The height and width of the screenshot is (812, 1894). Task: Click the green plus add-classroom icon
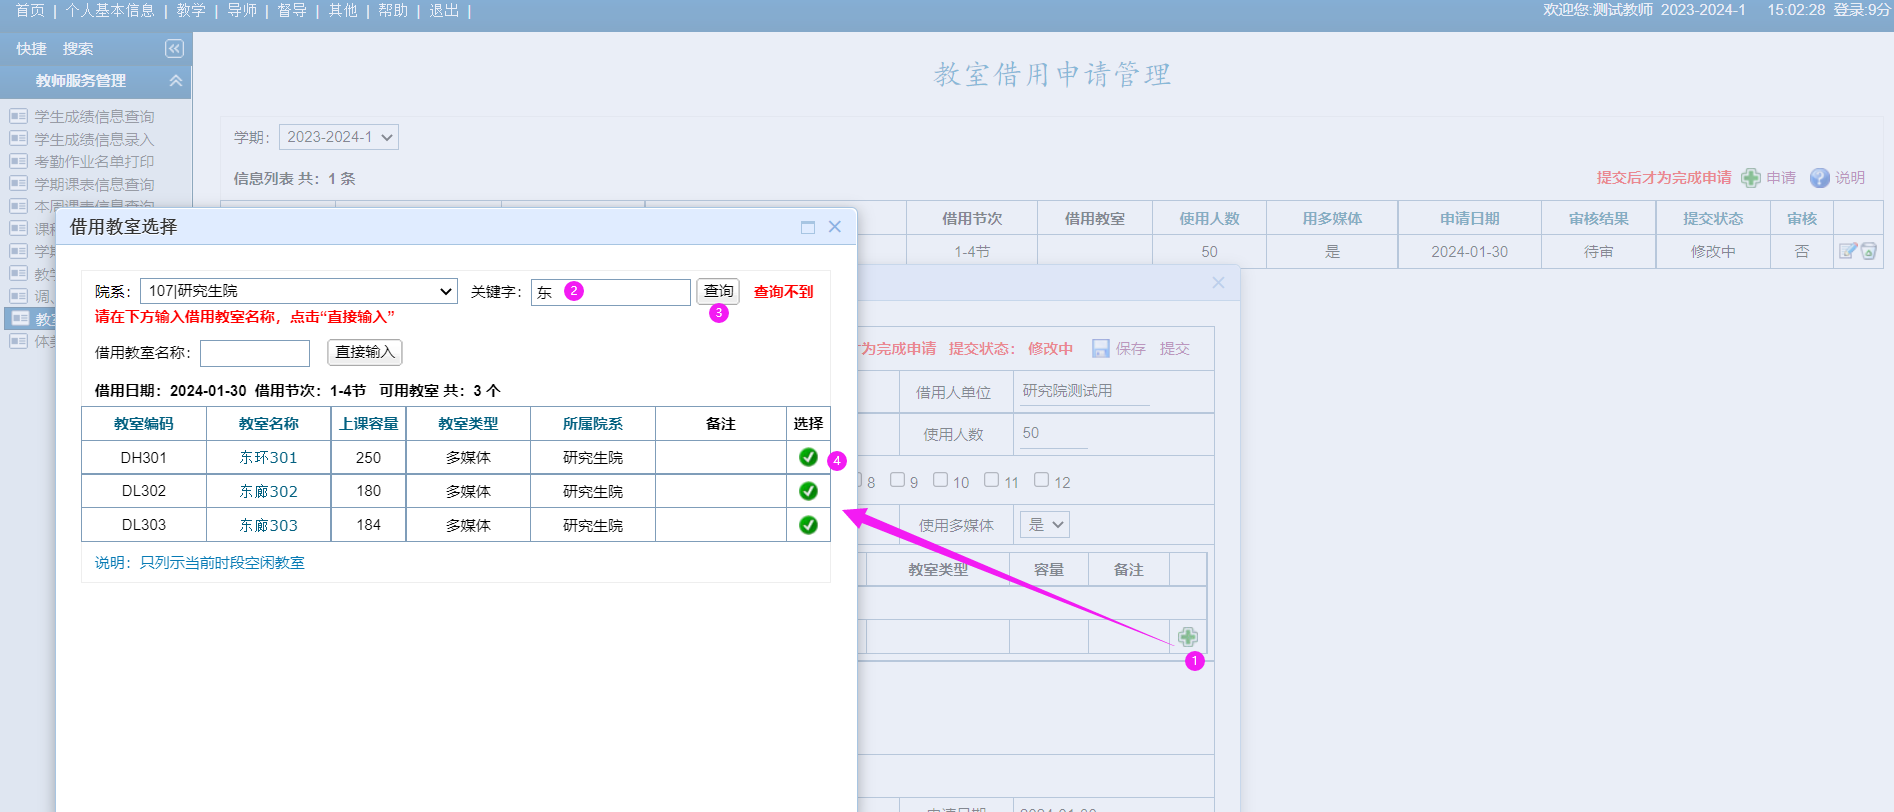[x=1187, y=637]
